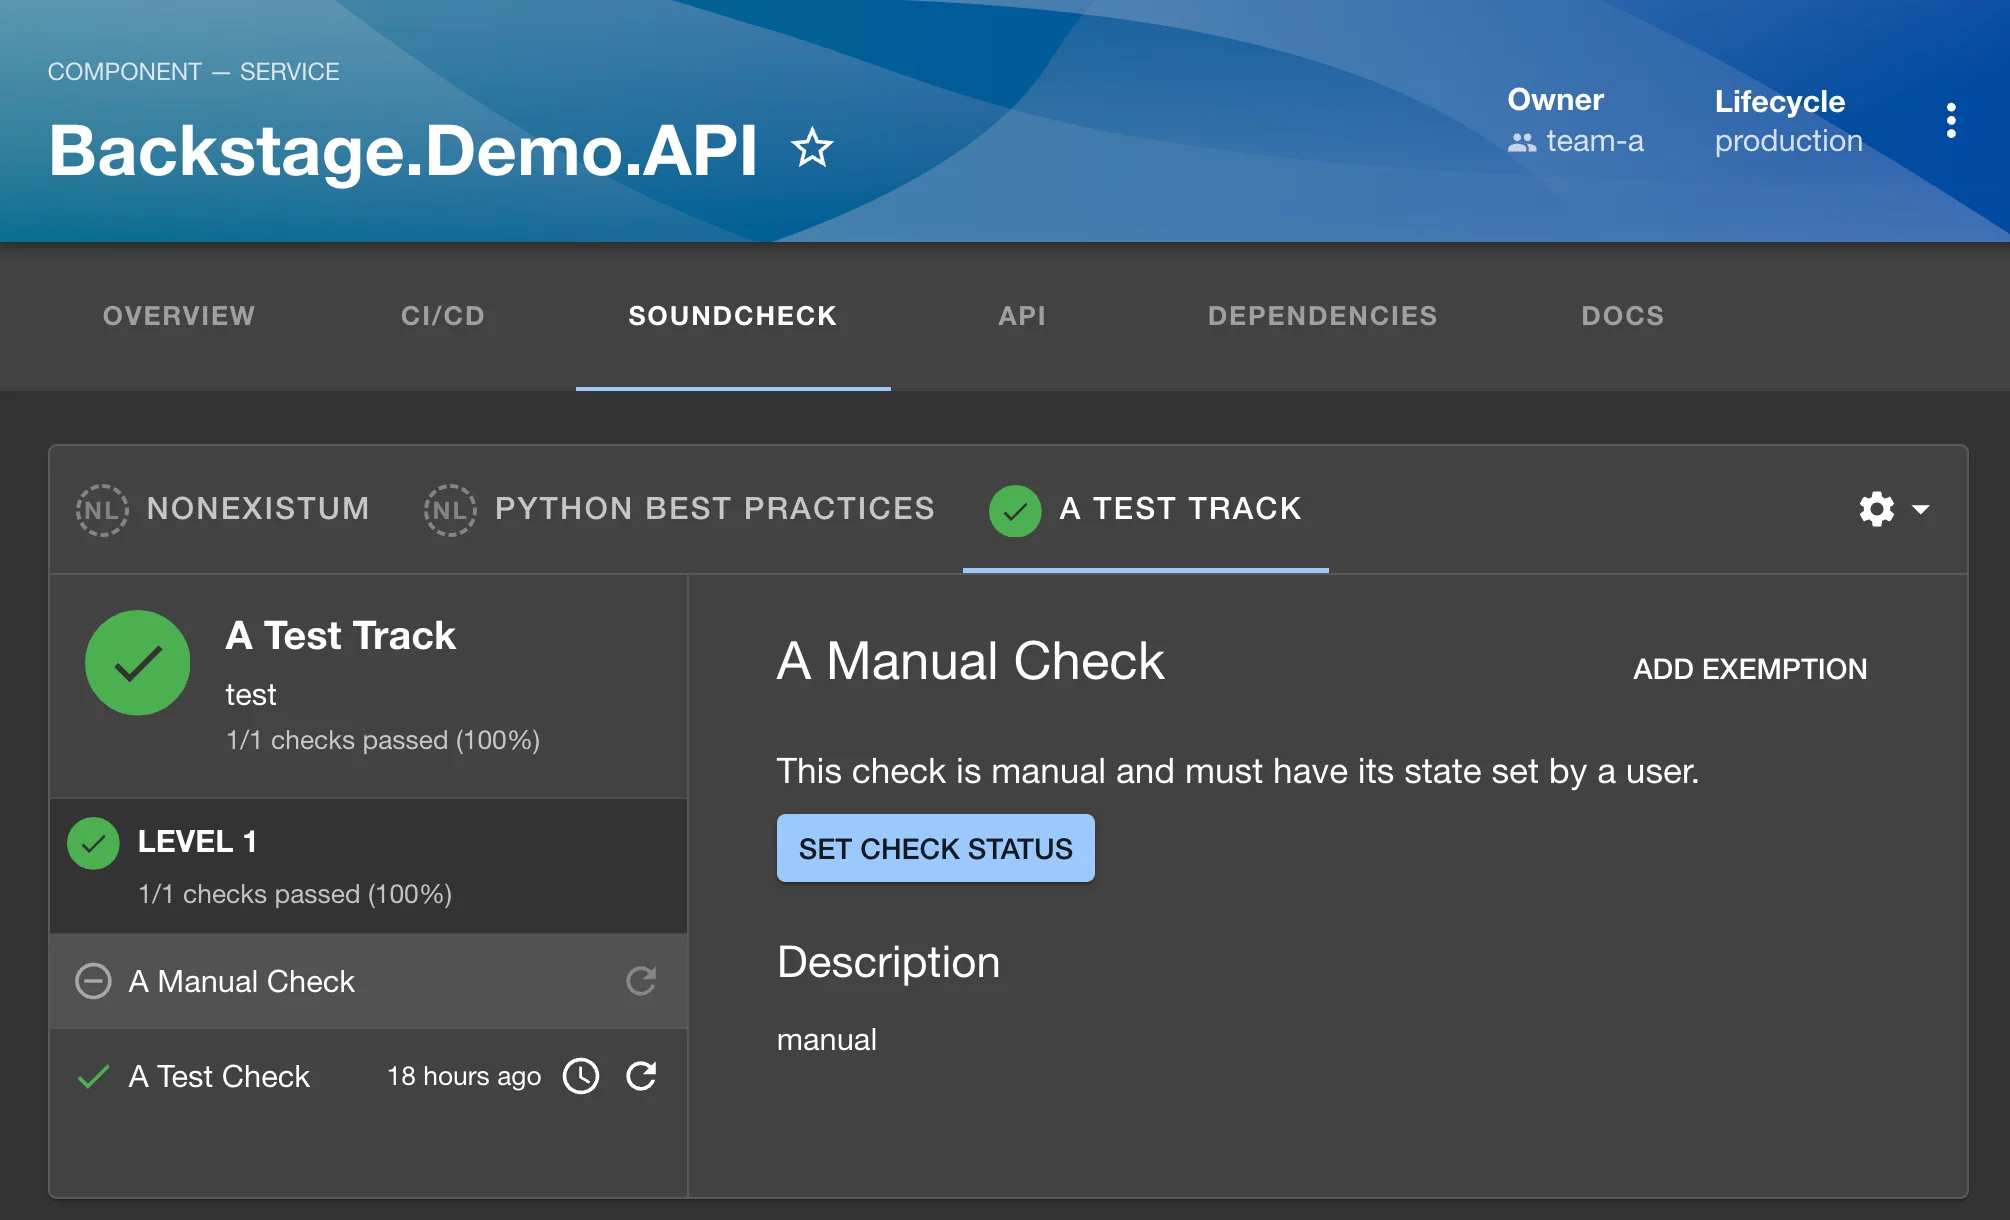The image size is (2010, 1220).
Task: Rerun the A Test Check
Action: pyautogui.click(x=641, y=1076)
